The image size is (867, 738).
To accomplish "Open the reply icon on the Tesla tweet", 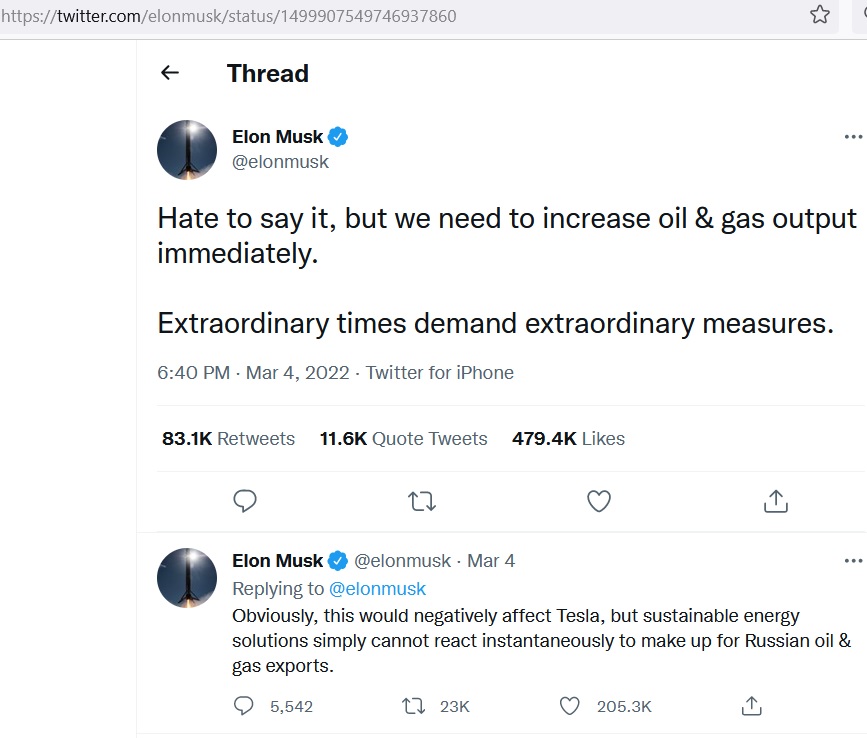I will pos(244,706).
